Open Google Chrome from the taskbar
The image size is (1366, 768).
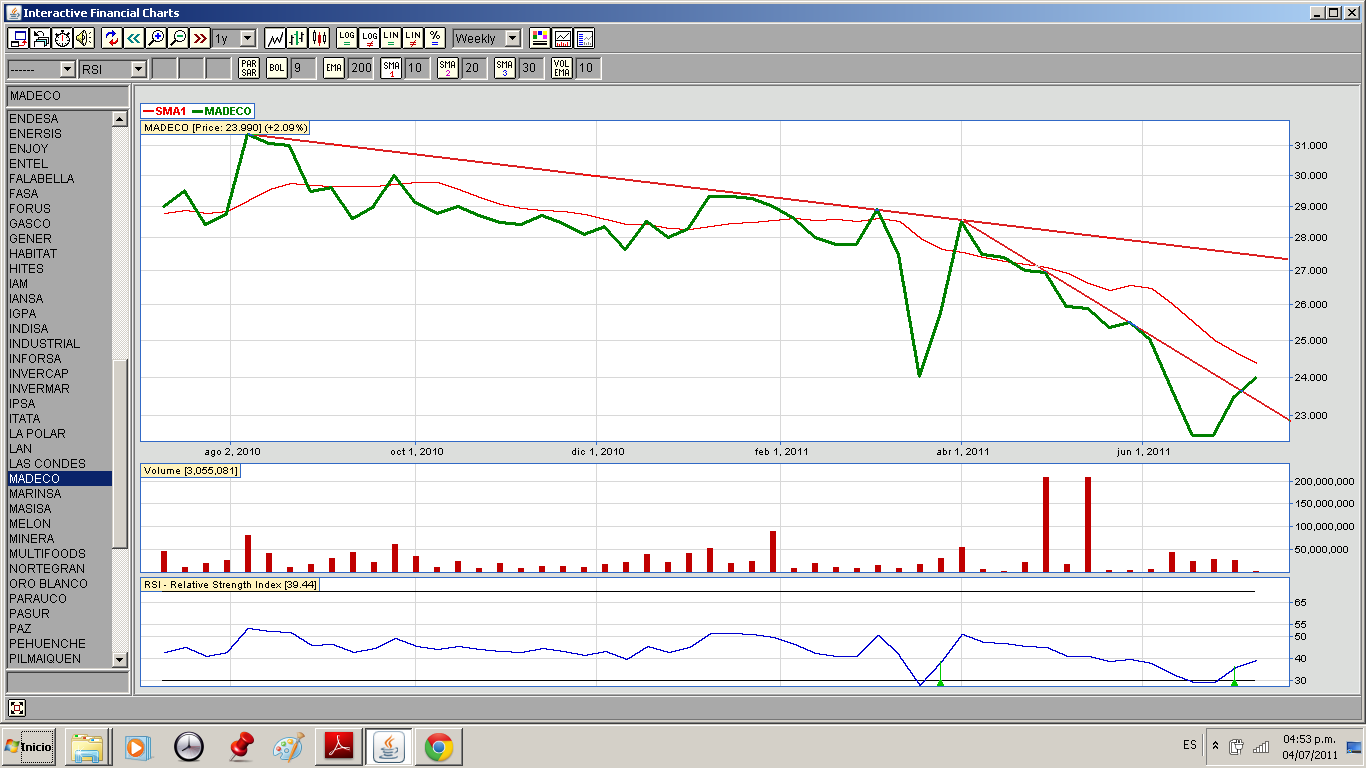click(438, 747)
